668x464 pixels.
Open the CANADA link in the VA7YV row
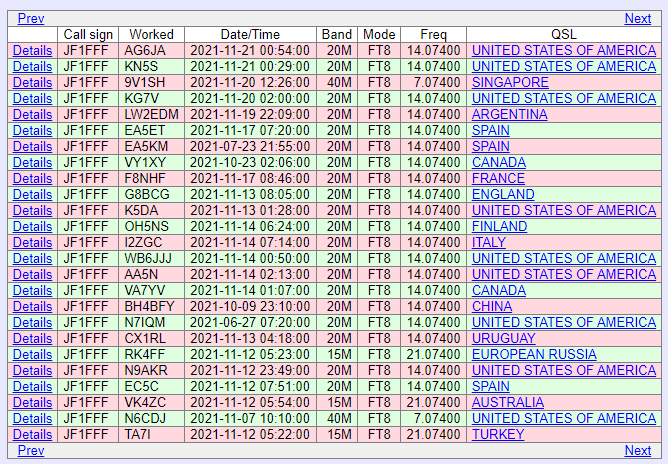click(x=498, y=290)
